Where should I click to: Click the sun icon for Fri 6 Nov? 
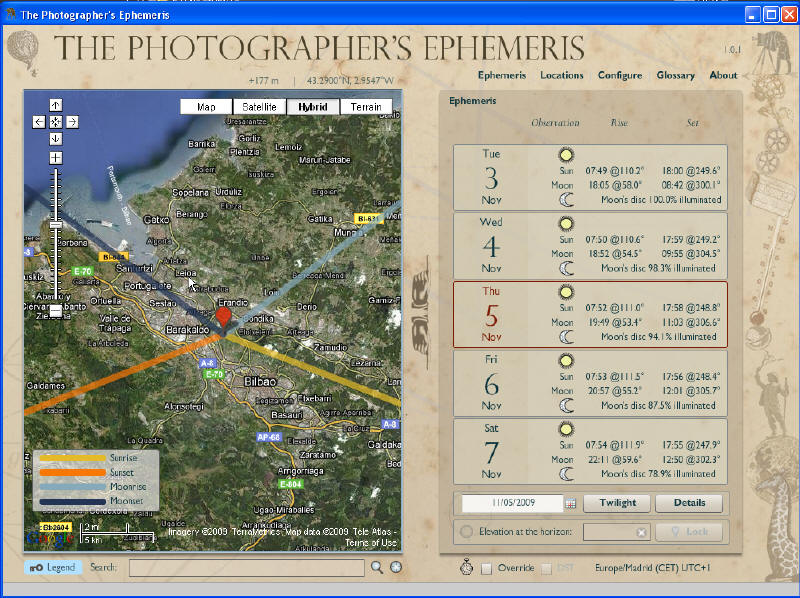[566, 361]
